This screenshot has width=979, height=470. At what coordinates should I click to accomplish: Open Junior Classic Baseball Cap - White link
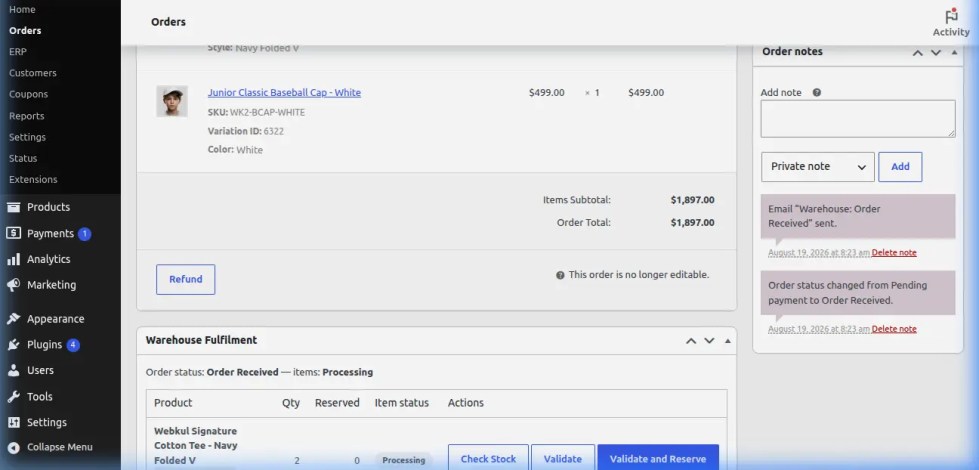pos(284,92)
